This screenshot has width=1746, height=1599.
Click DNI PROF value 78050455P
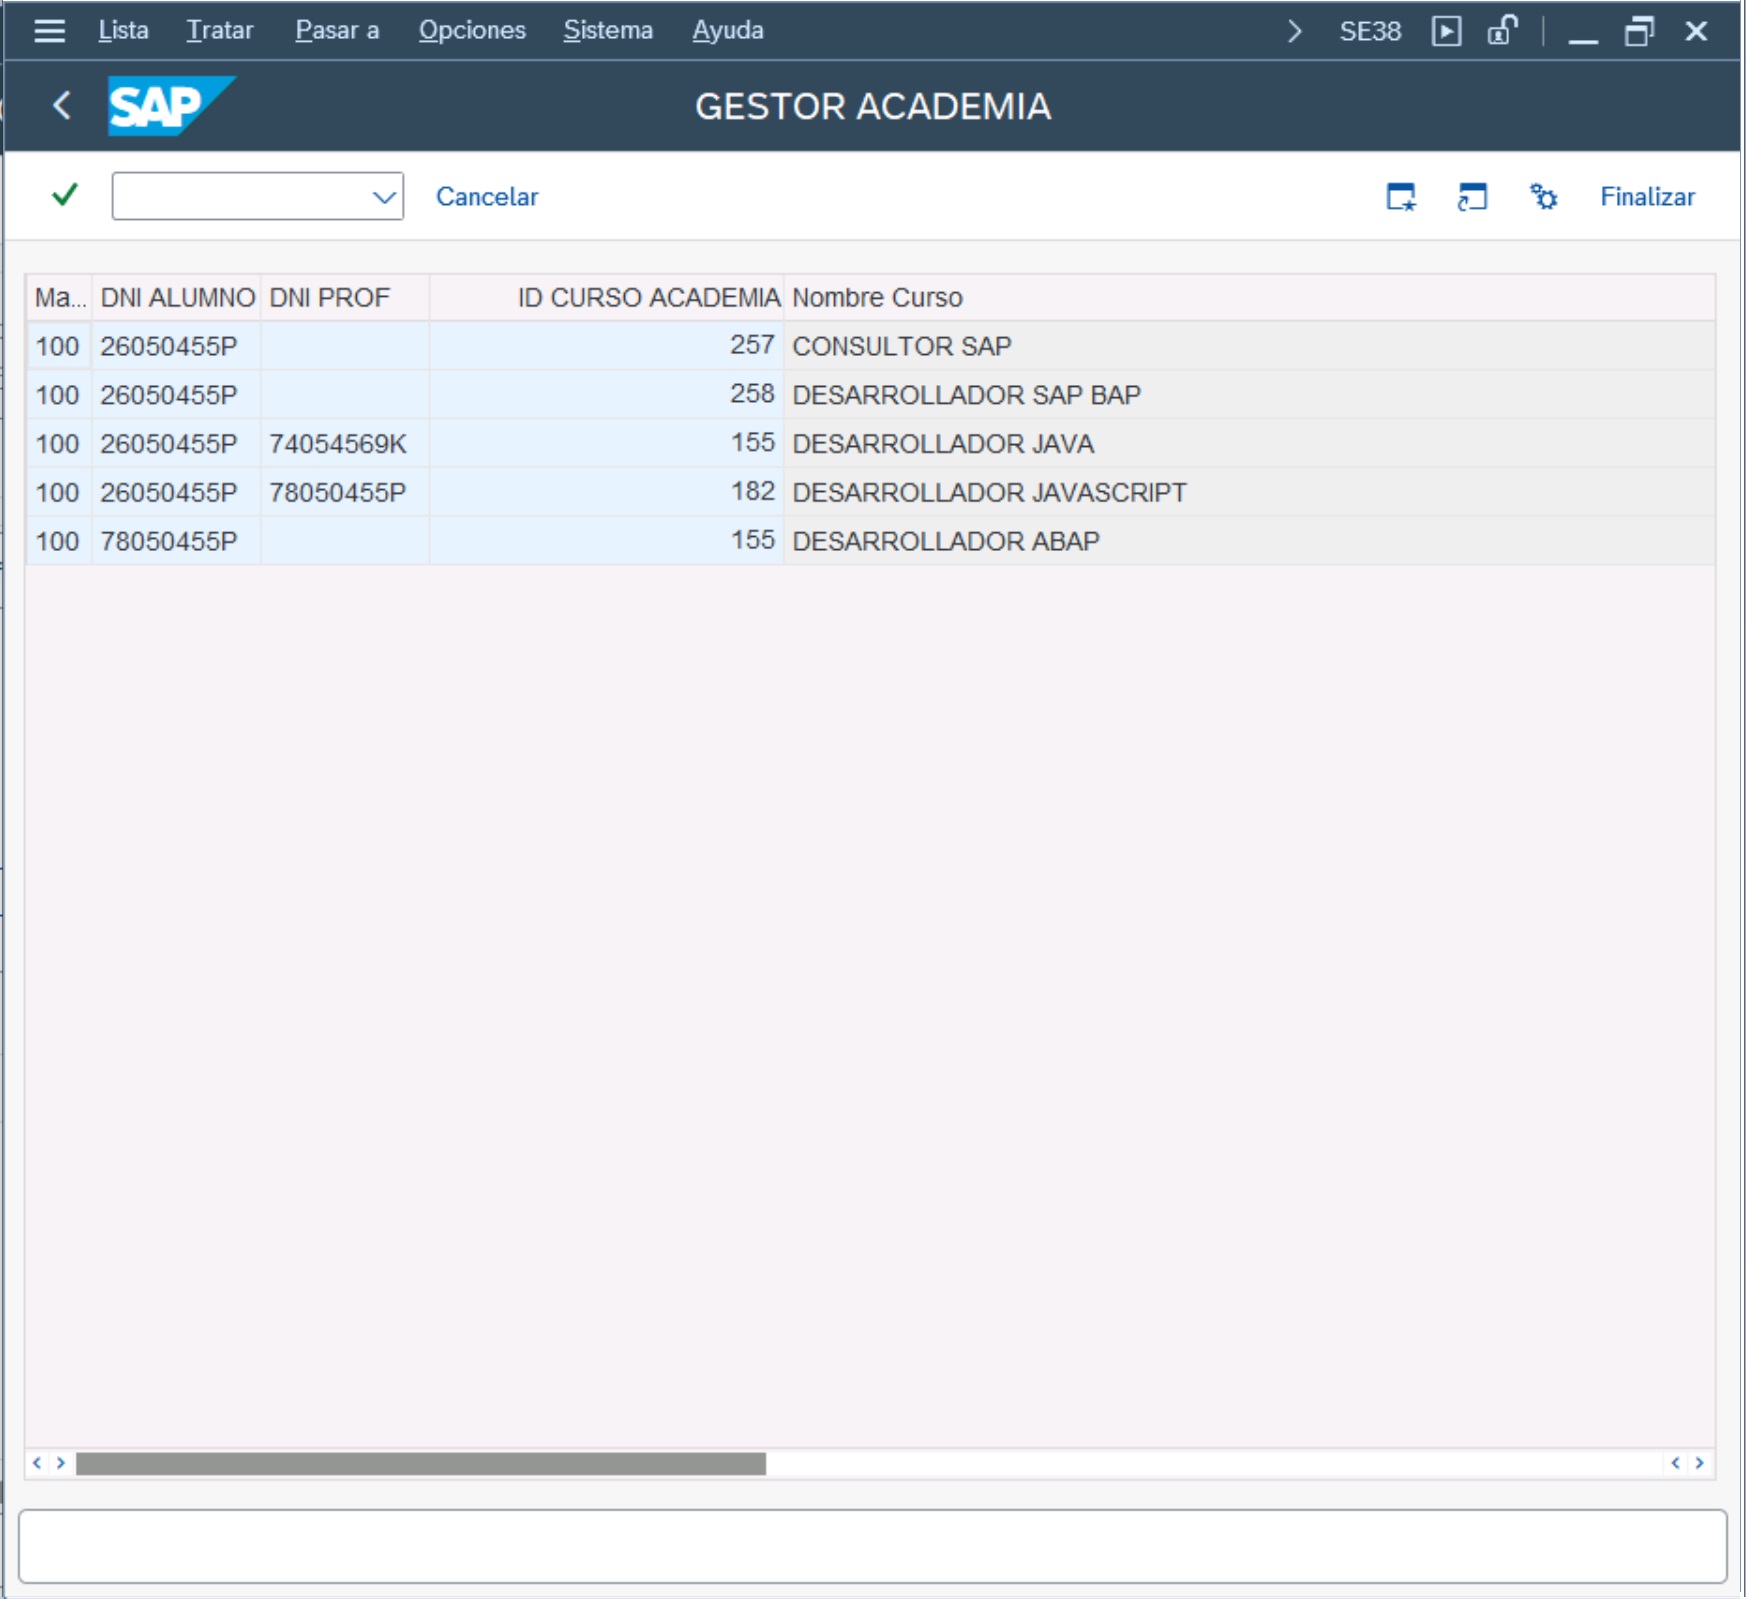click(345, 493)
